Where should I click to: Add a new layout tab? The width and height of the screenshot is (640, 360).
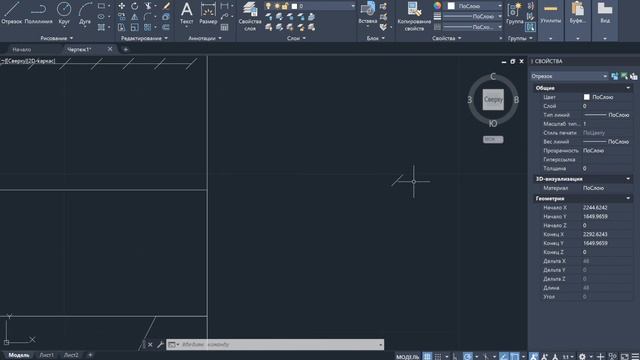(x=90, y=355)
